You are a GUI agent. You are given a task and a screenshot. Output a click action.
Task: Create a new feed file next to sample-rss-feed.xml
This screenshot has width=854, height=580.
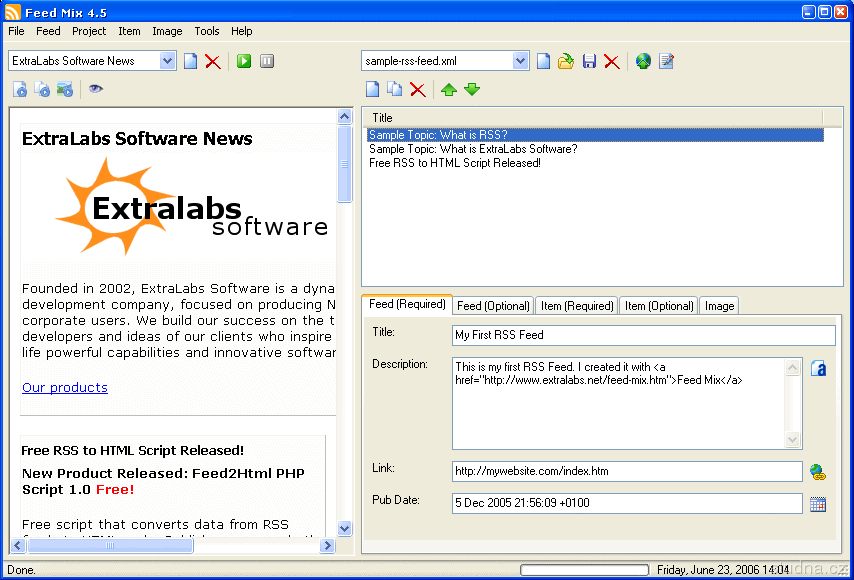[x=543, y=61]
